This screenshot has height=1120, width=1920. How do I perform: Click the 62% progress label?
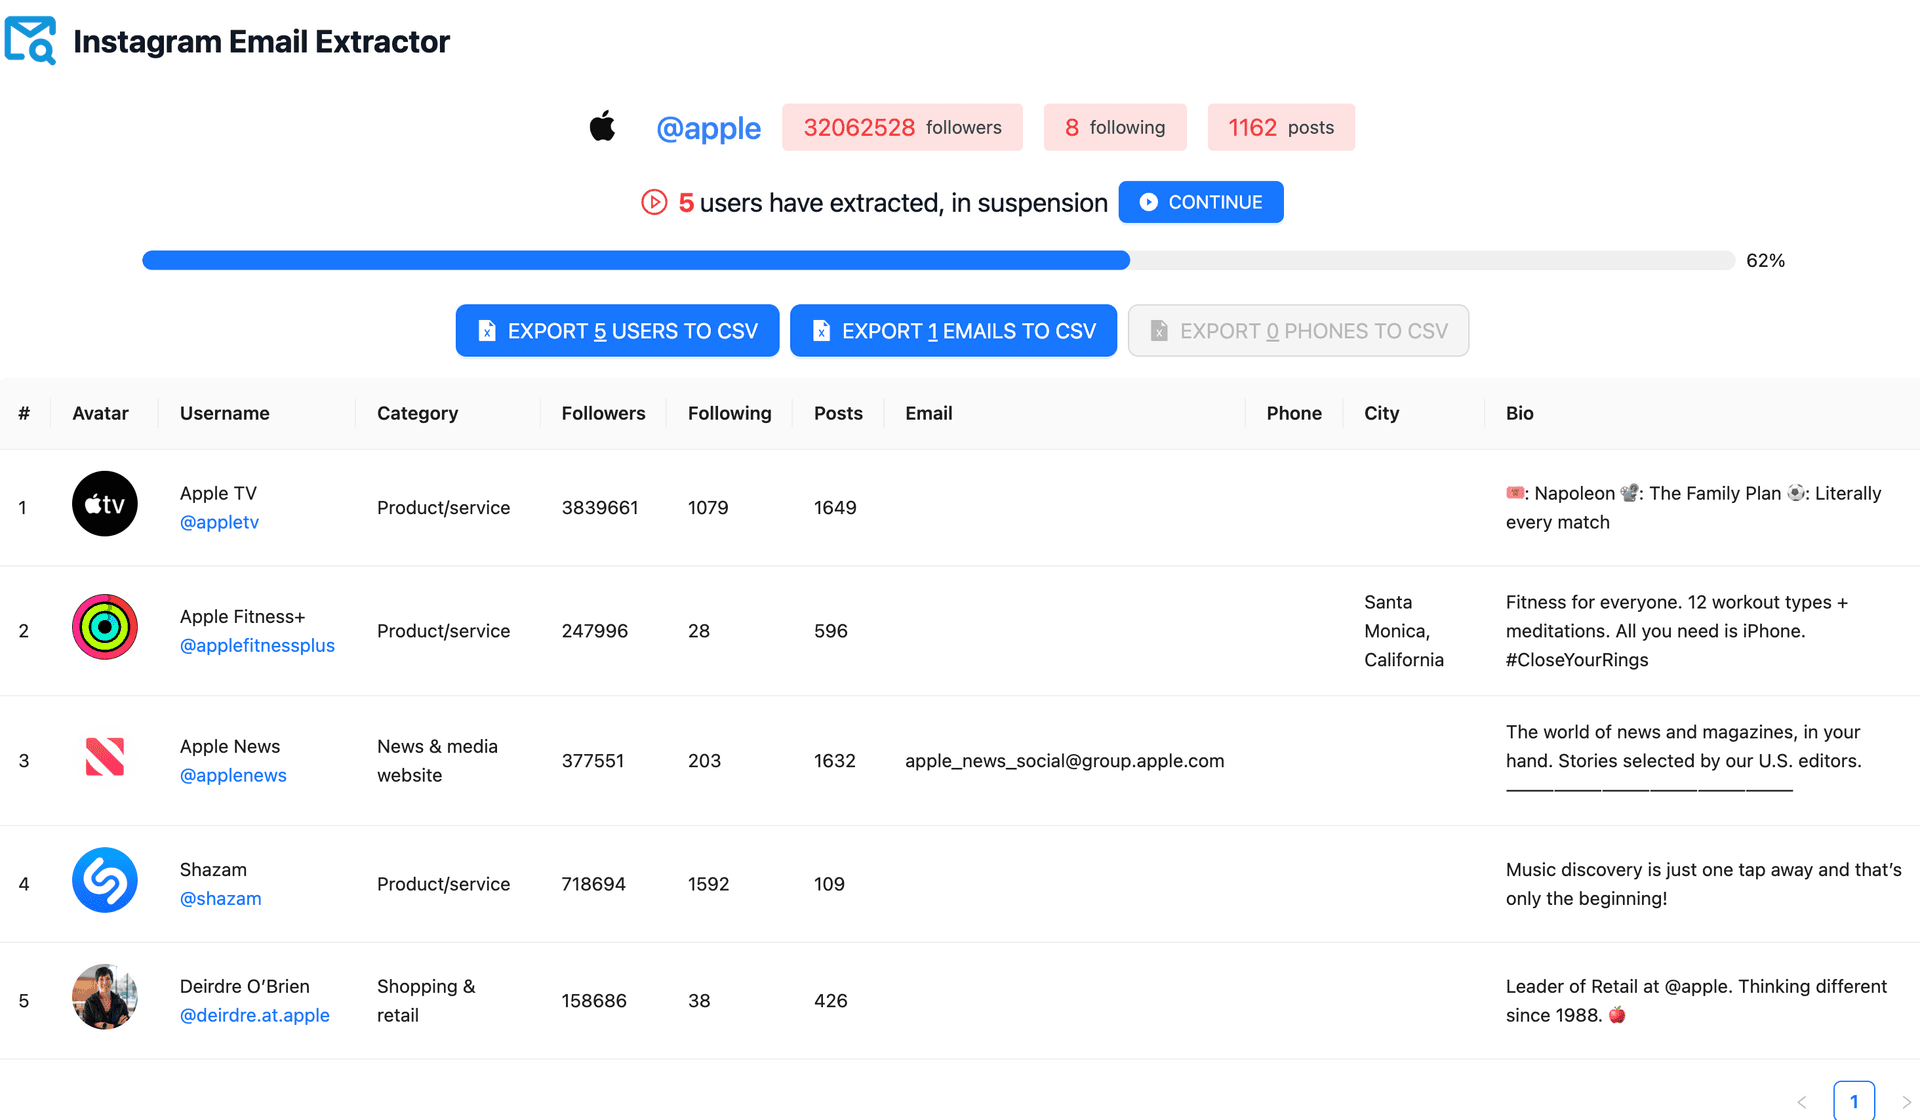[1765, 260]
